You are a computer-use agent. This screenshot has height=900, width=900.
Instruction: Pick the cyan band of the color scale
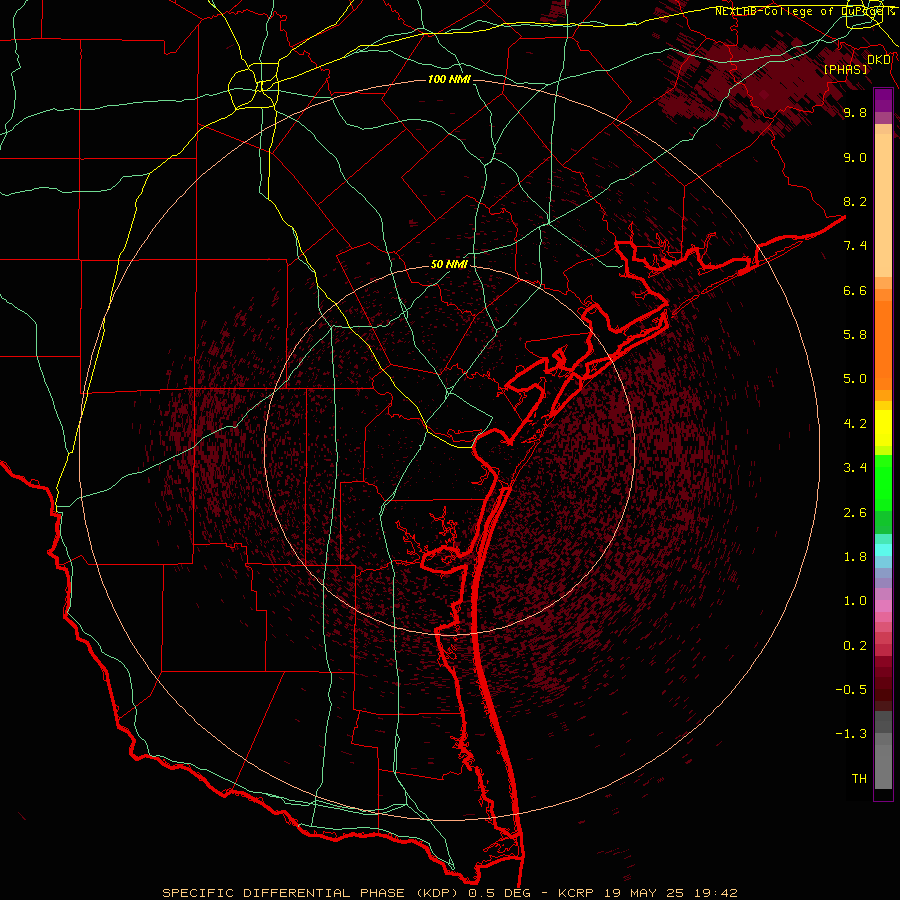pyautogui.click(x=883, y=549)
